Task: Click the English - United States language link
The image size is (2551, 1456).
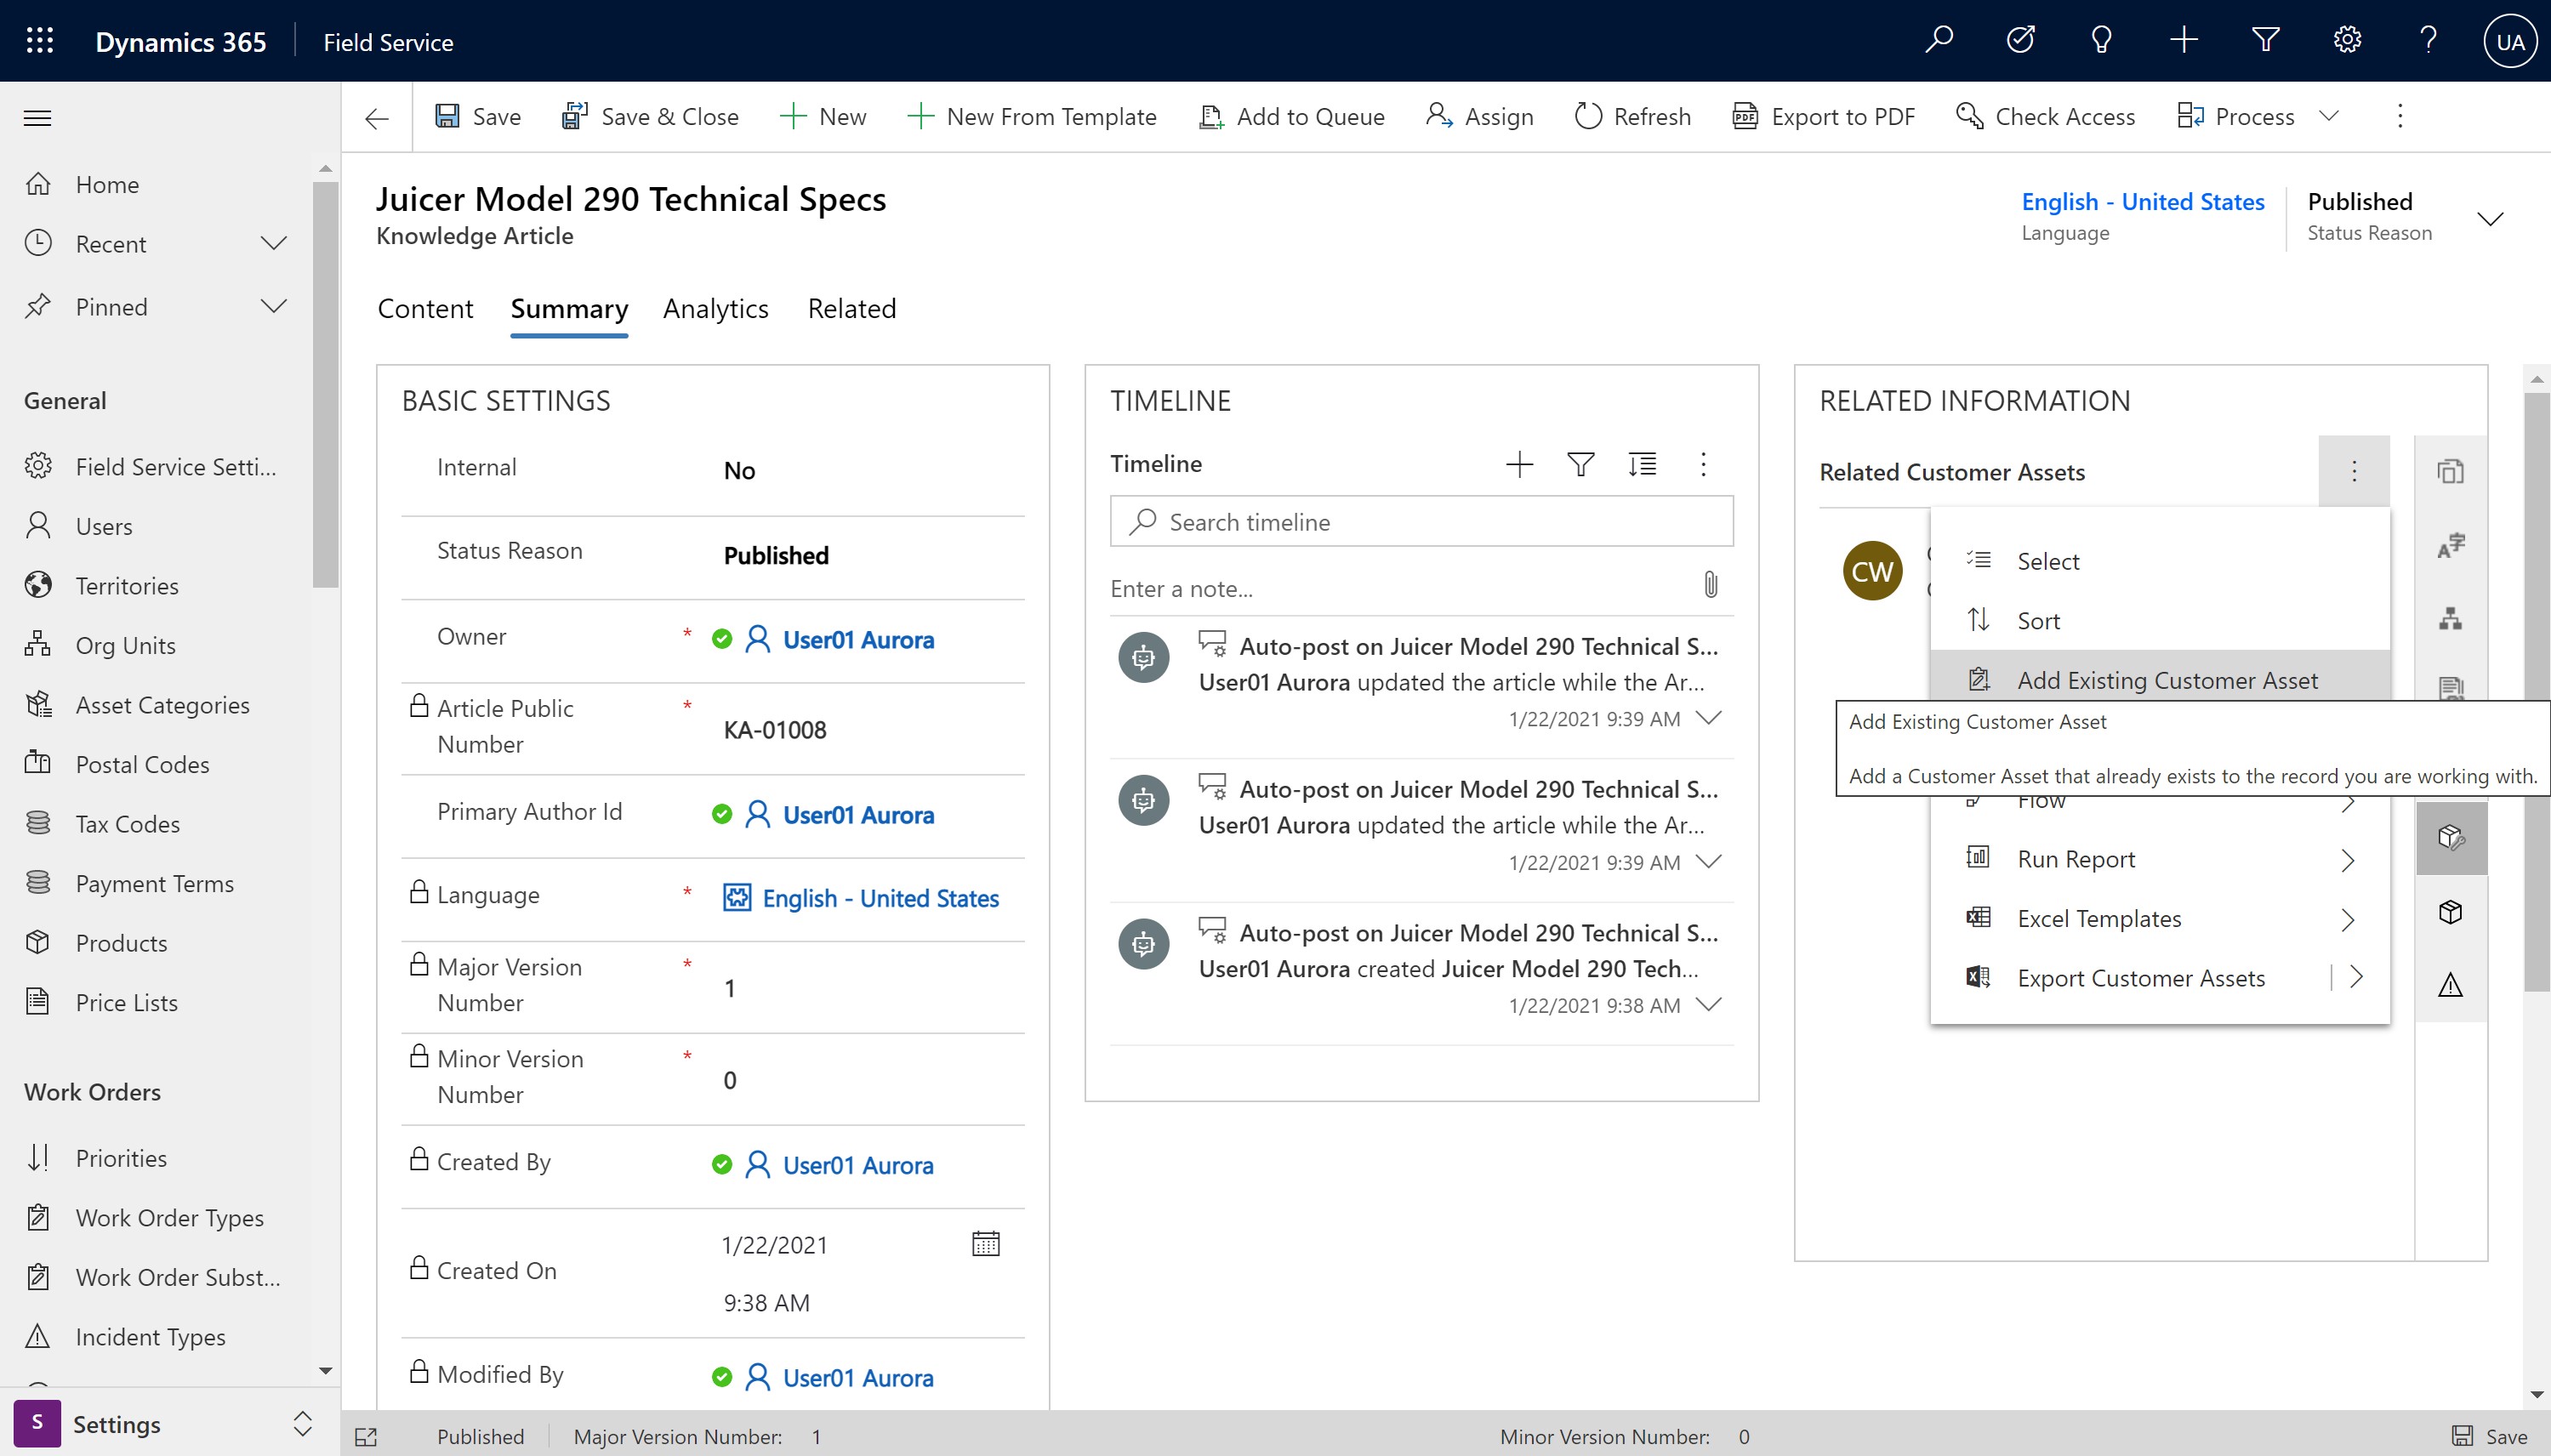Action: point(2143,200)
